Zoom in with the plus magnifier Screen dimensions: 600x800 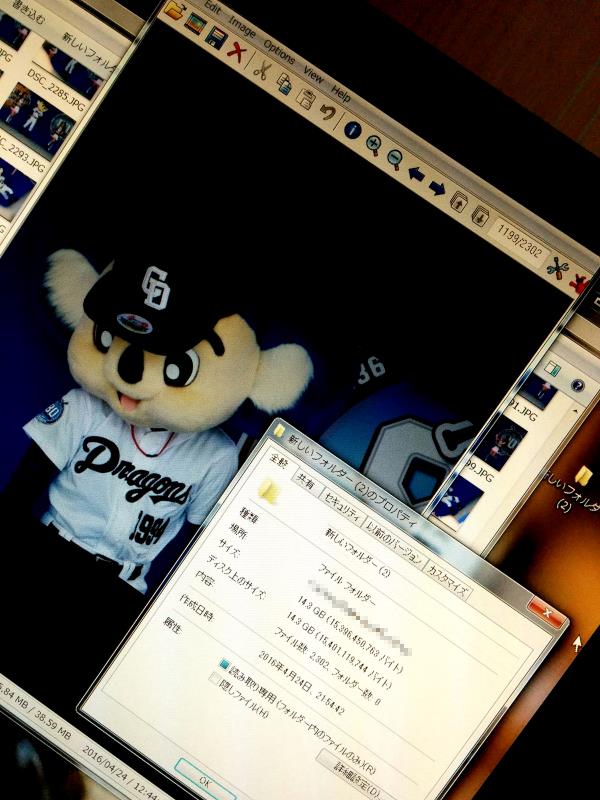[373, 145]
